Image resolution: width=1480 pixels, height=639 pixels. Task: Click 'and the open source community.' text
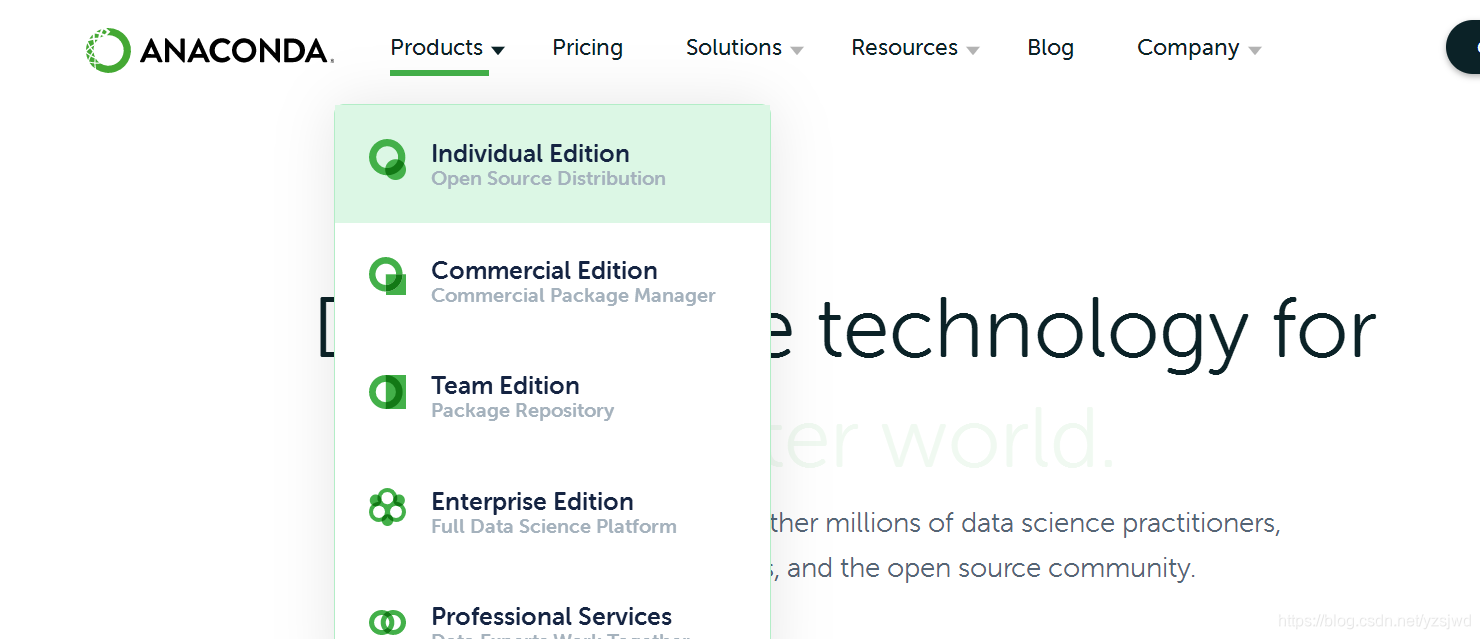991,569
